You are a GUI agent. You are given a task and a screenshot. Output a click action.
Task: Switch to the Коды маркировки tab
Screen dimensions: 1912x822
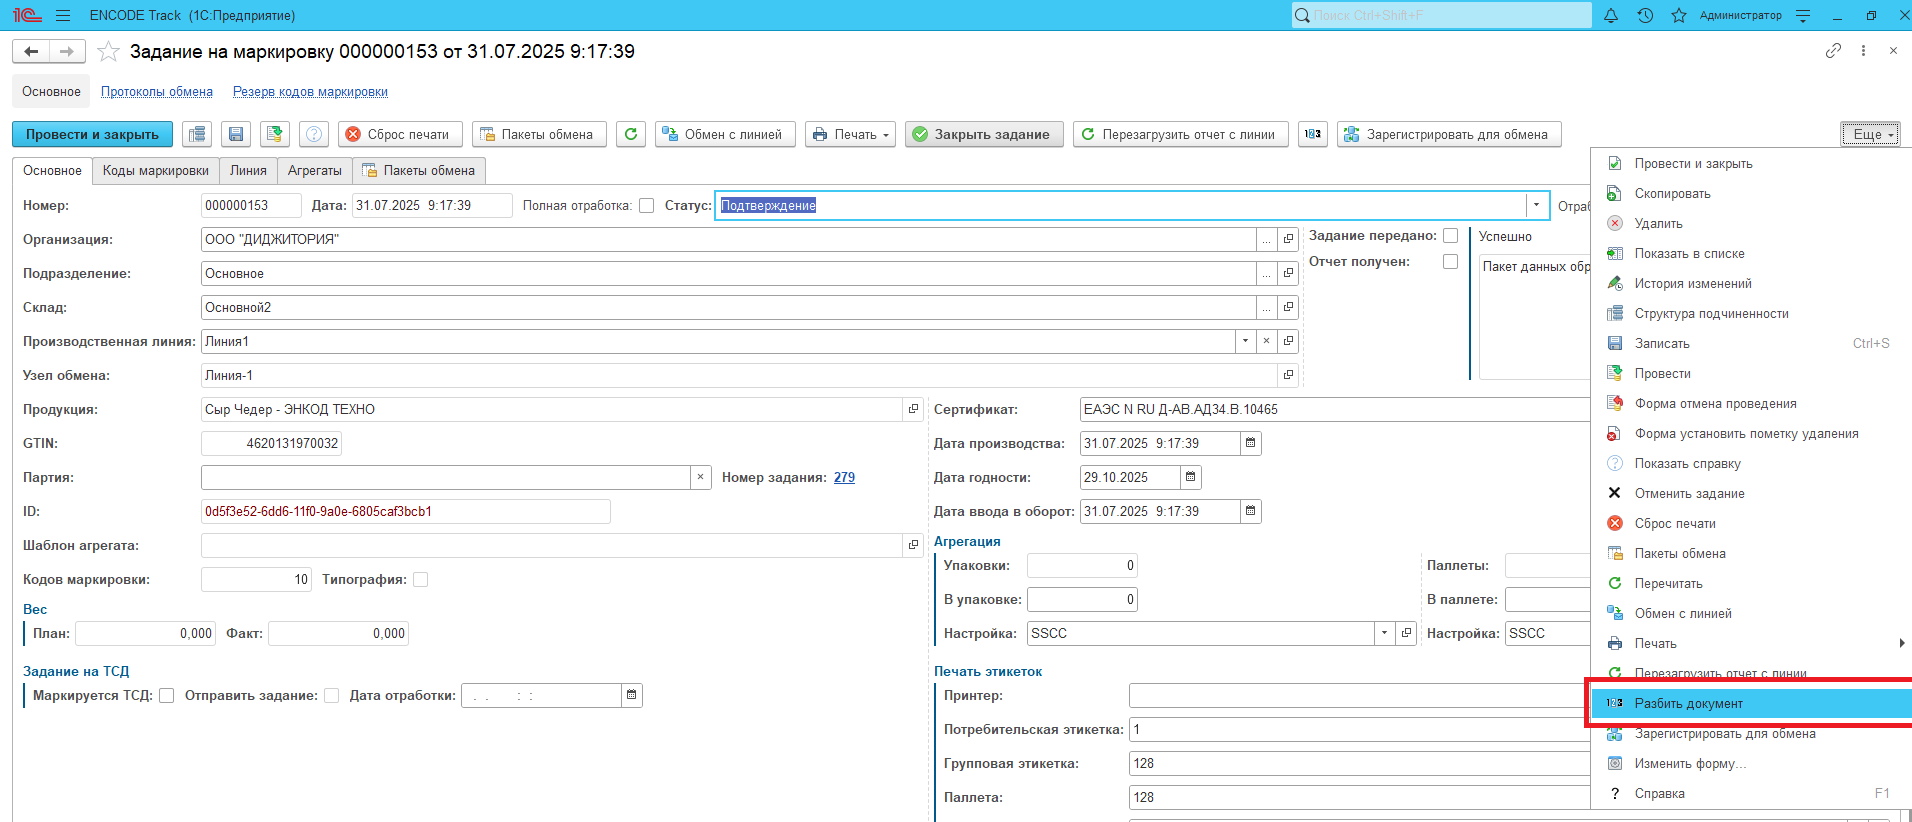(x=156, y=171)
